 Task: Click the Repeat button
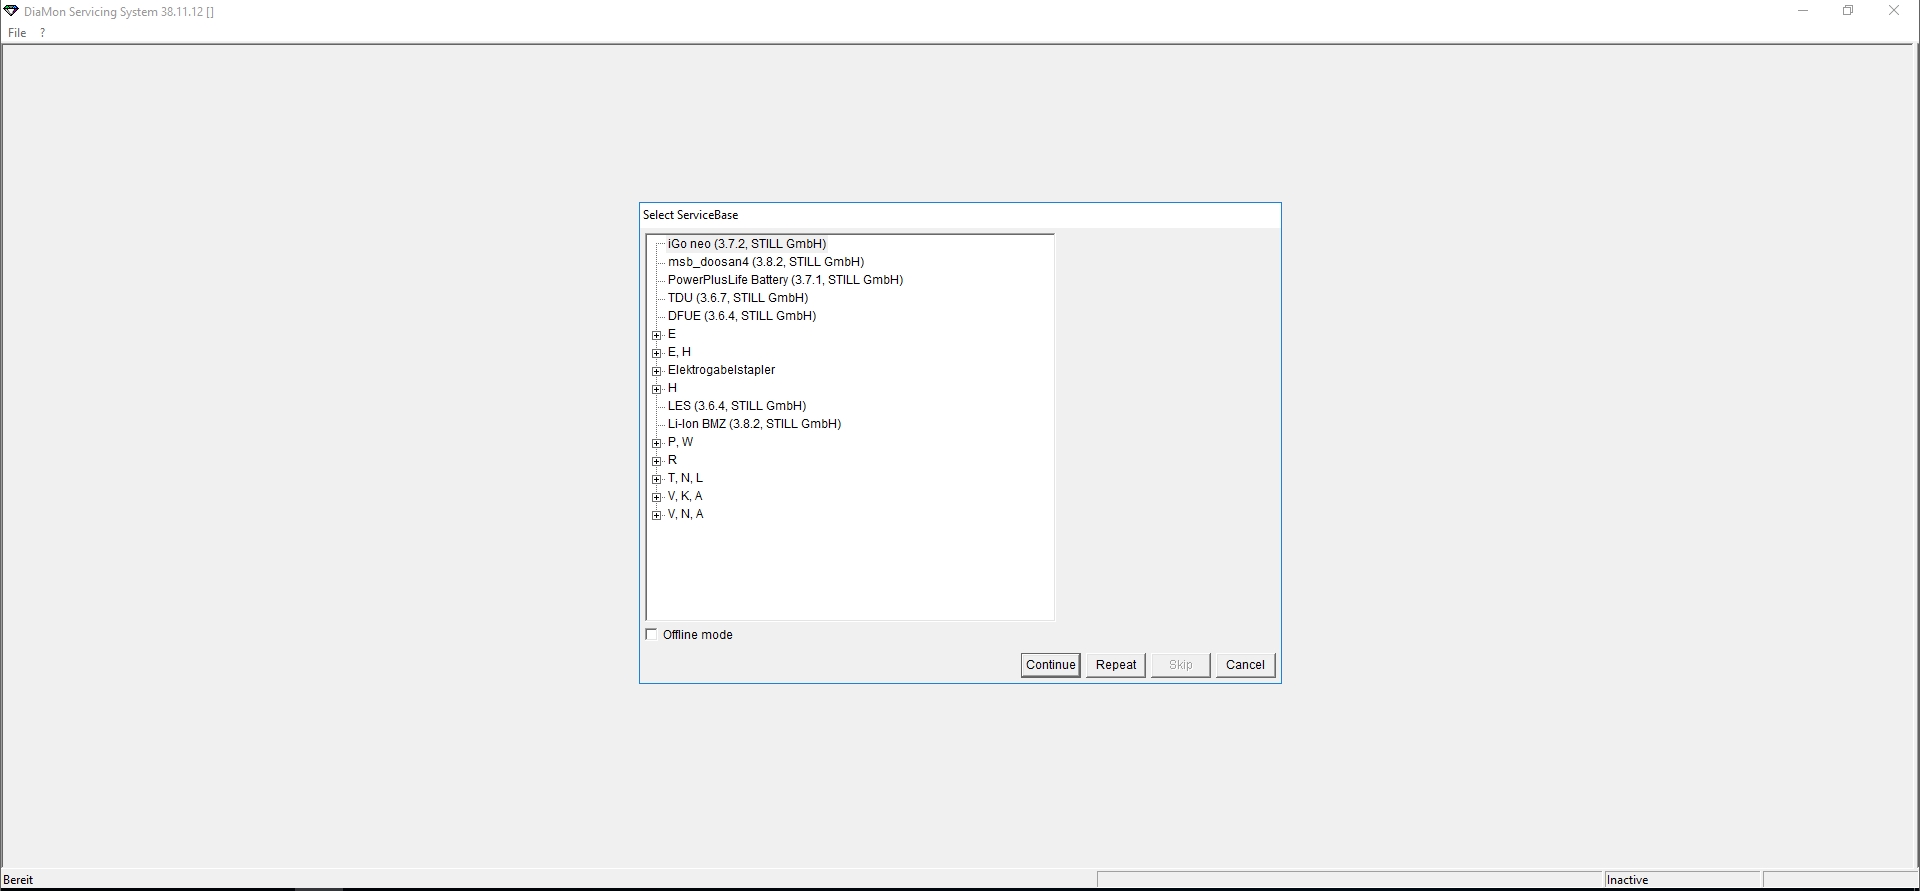pos(1116,665)
